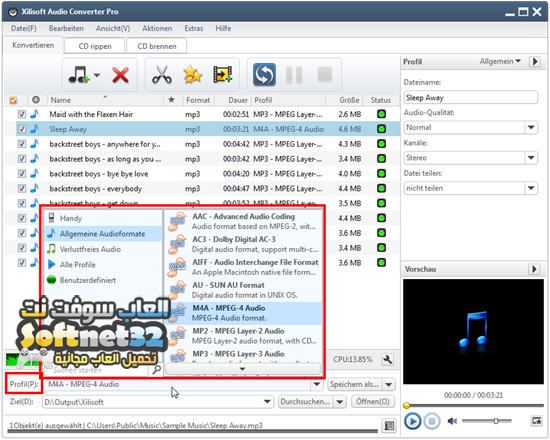Click the Handy phone category icon

coord(51,218)
